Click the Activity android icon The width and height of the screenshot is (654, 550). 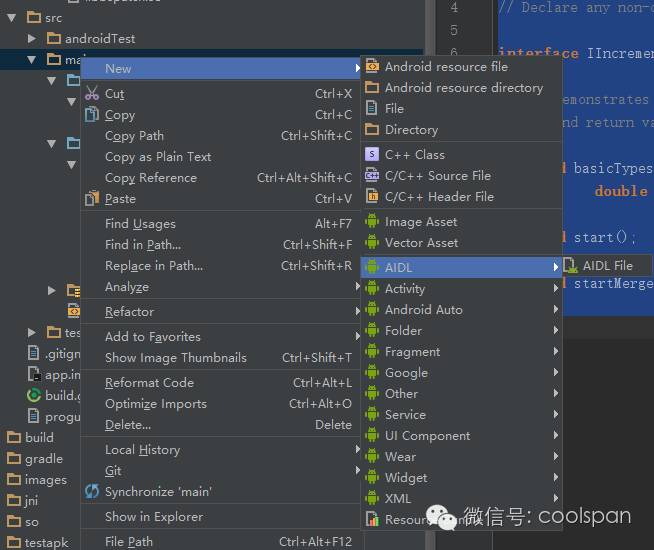pyautogui.click(x=372, y=288)
